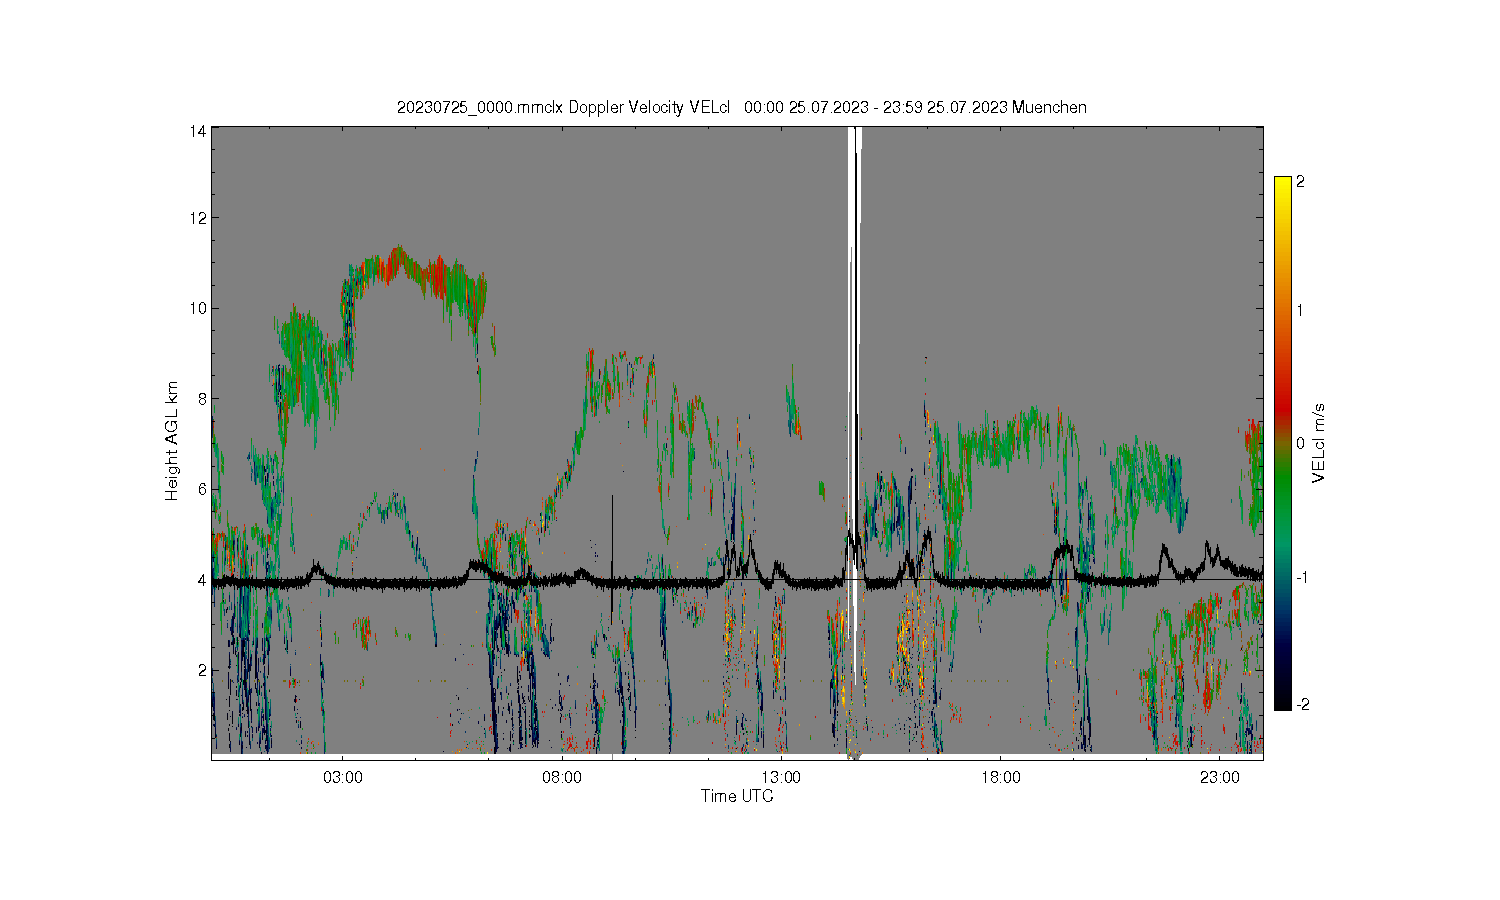Click the height-axis tick label 10
This screenshot has width=1500, height=900.
point(199,308)
